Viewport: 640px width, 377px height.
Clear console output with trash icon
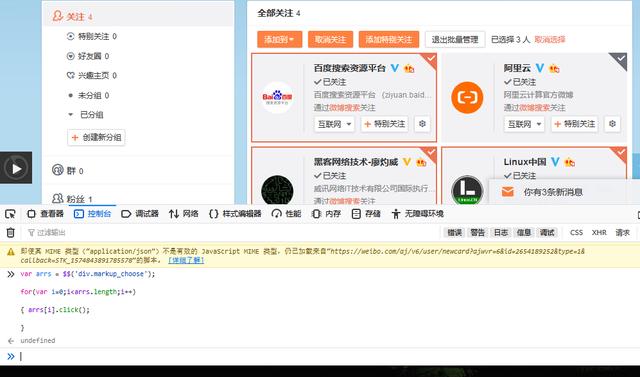pos(11,233)
